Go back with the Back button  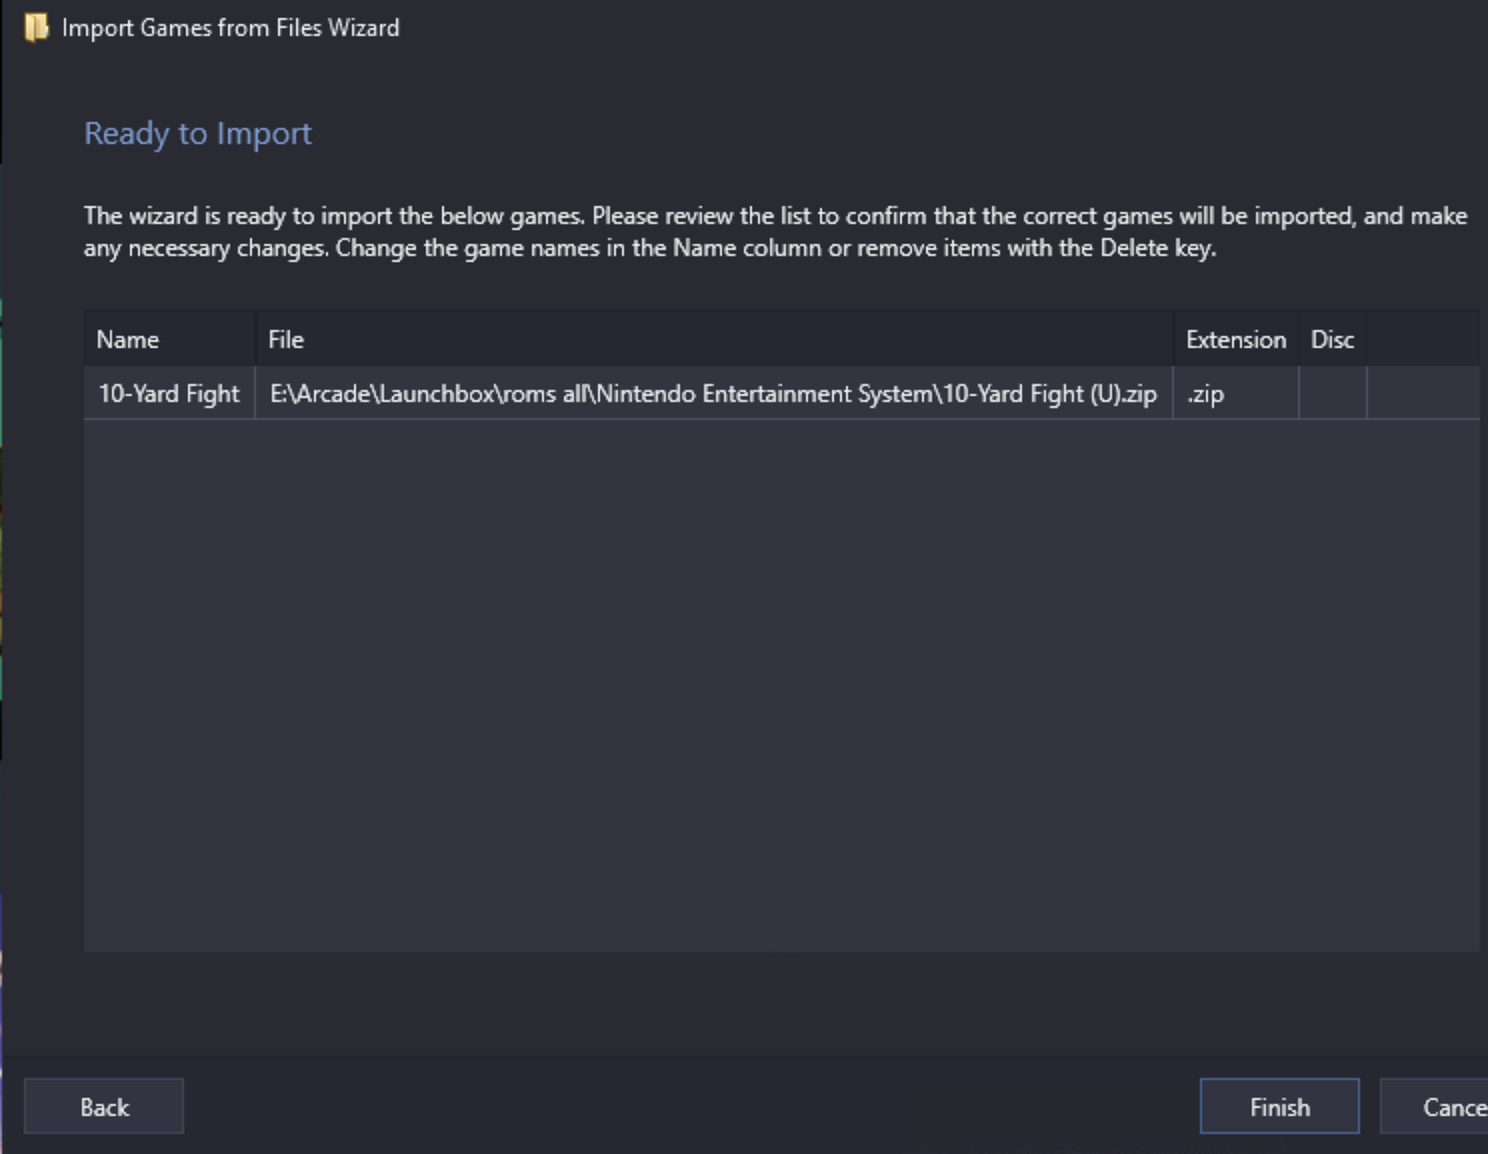[x=104, y=1106]
